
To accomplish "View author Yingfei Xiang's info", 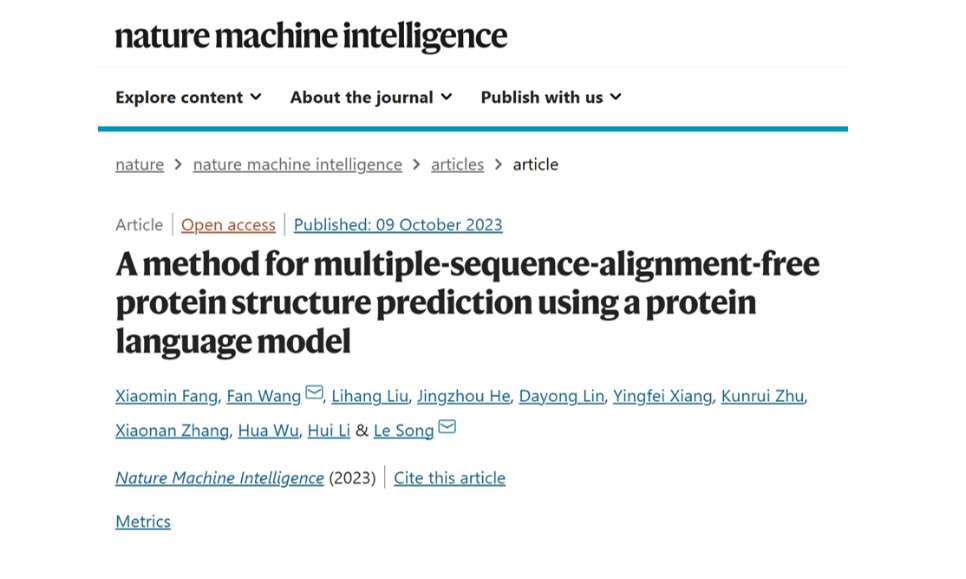I will point(663,396).
